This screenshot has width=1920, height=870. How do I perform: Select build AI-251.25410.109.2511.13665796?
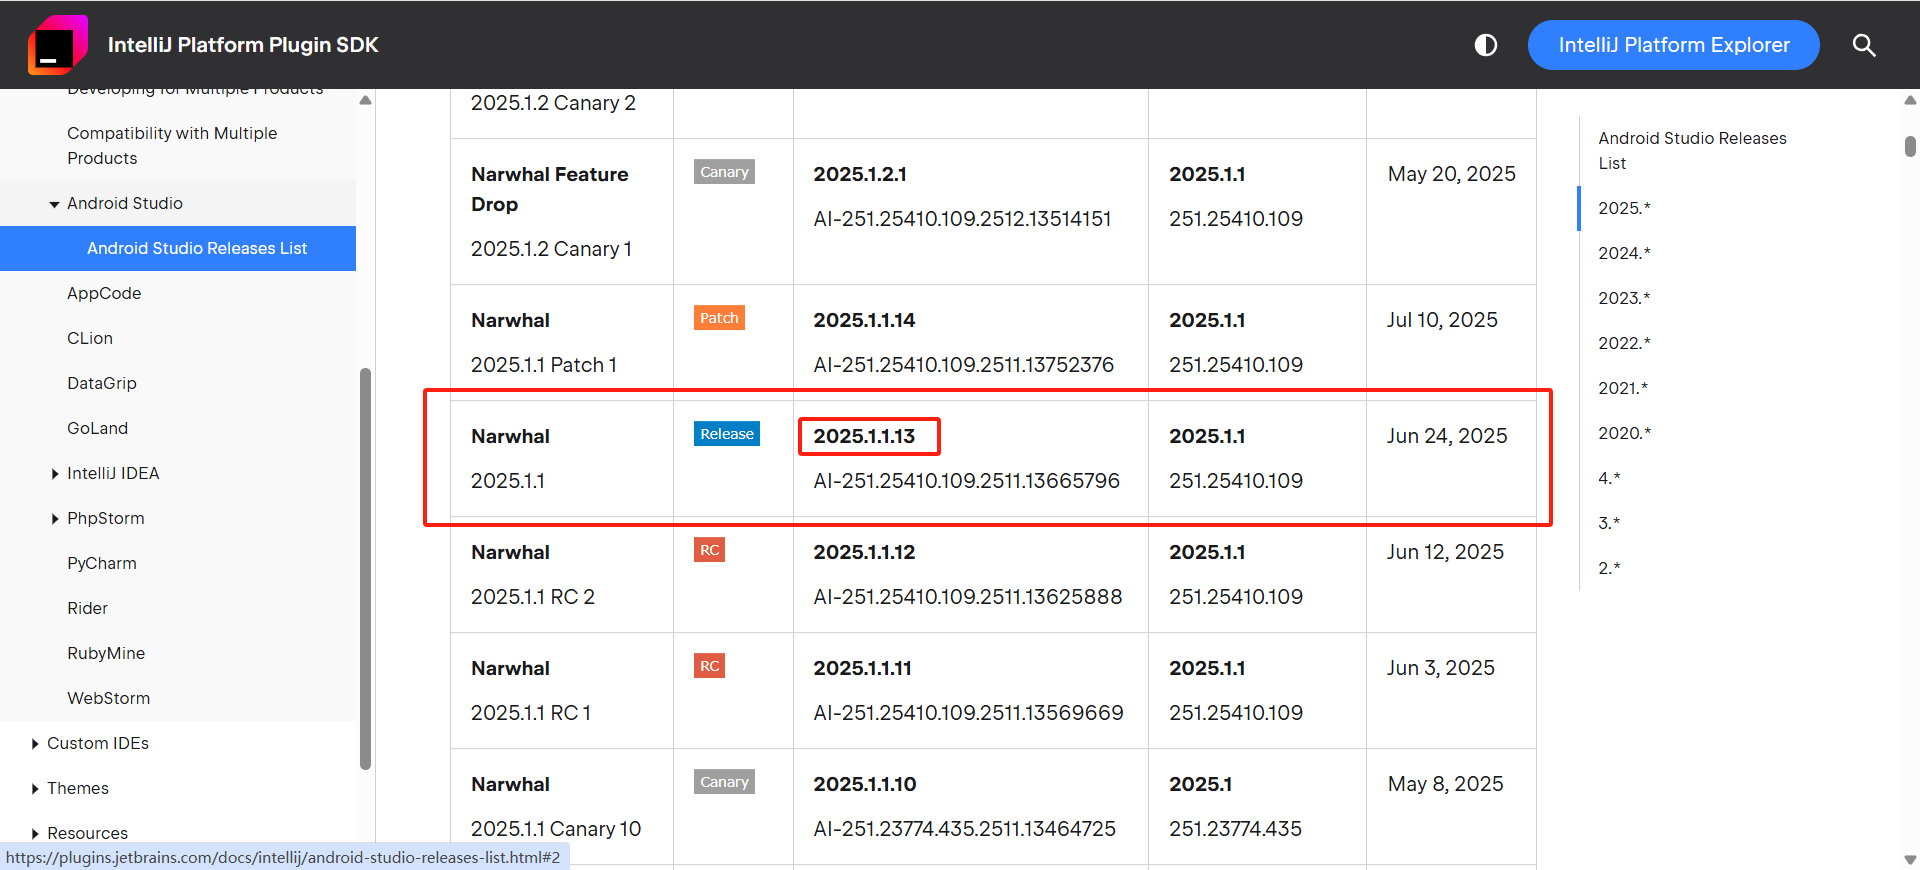[x=966, y=481]
